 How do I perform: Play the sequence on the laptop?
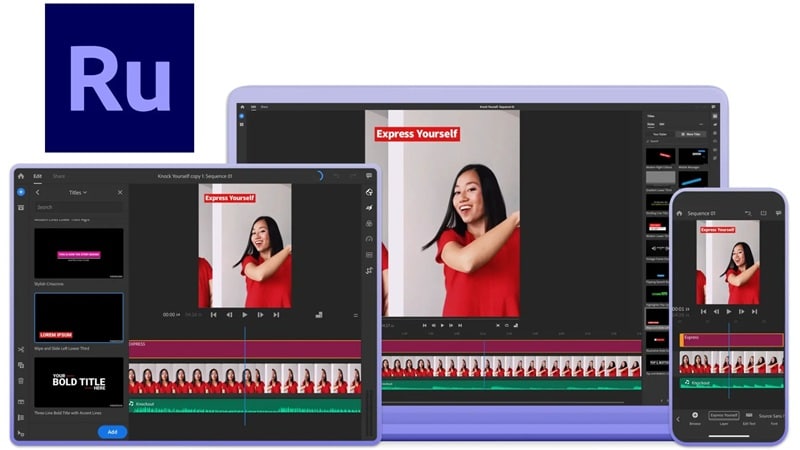click(x=442, y=325)
